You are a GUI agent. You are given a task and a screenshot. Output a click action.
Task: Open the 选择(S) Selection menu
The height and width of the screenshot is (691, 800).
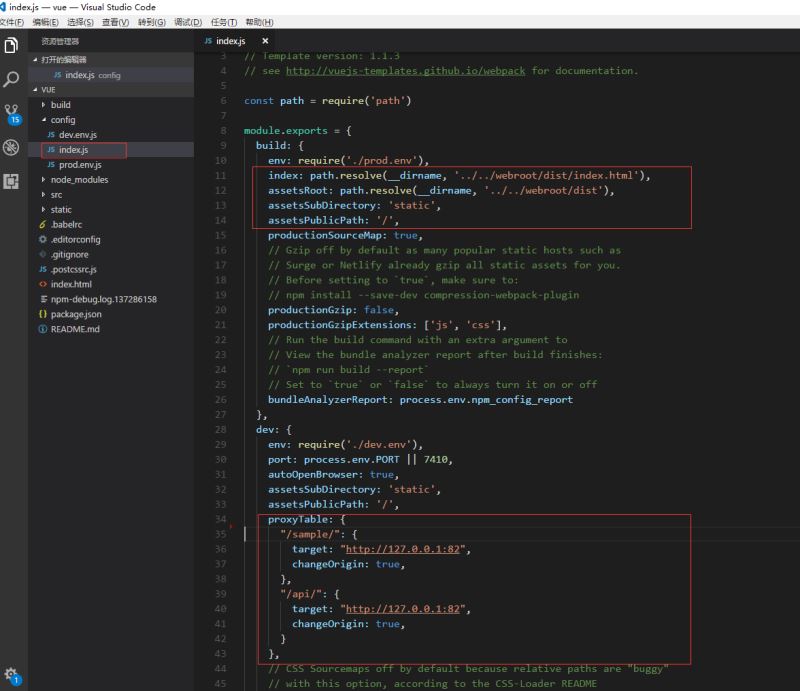(x=80, y=22)
